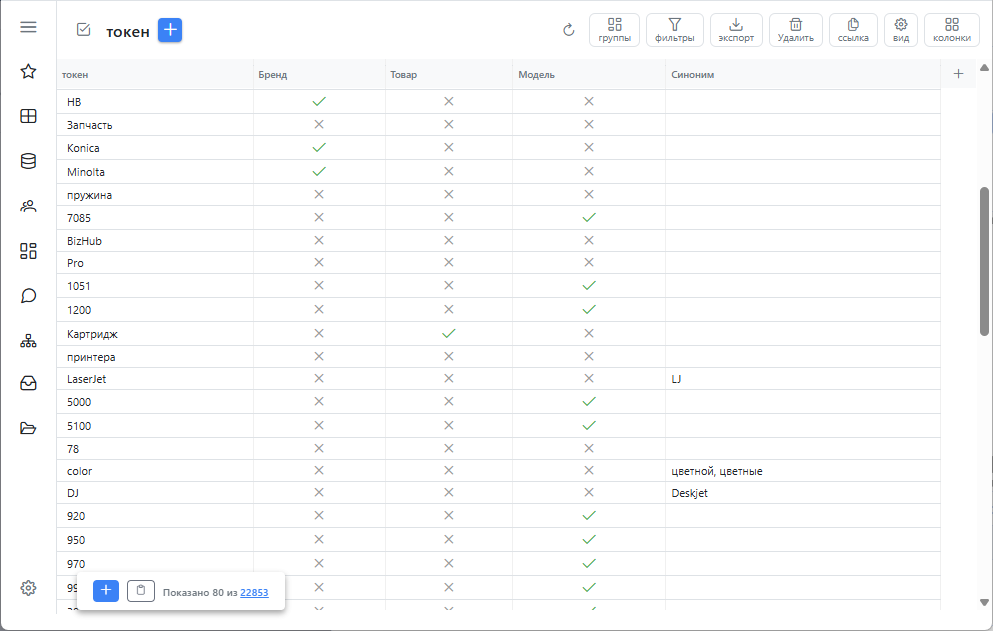993x631 pixels.
Task: Open the users icon in sidebar
Action: tap(28, 206)
